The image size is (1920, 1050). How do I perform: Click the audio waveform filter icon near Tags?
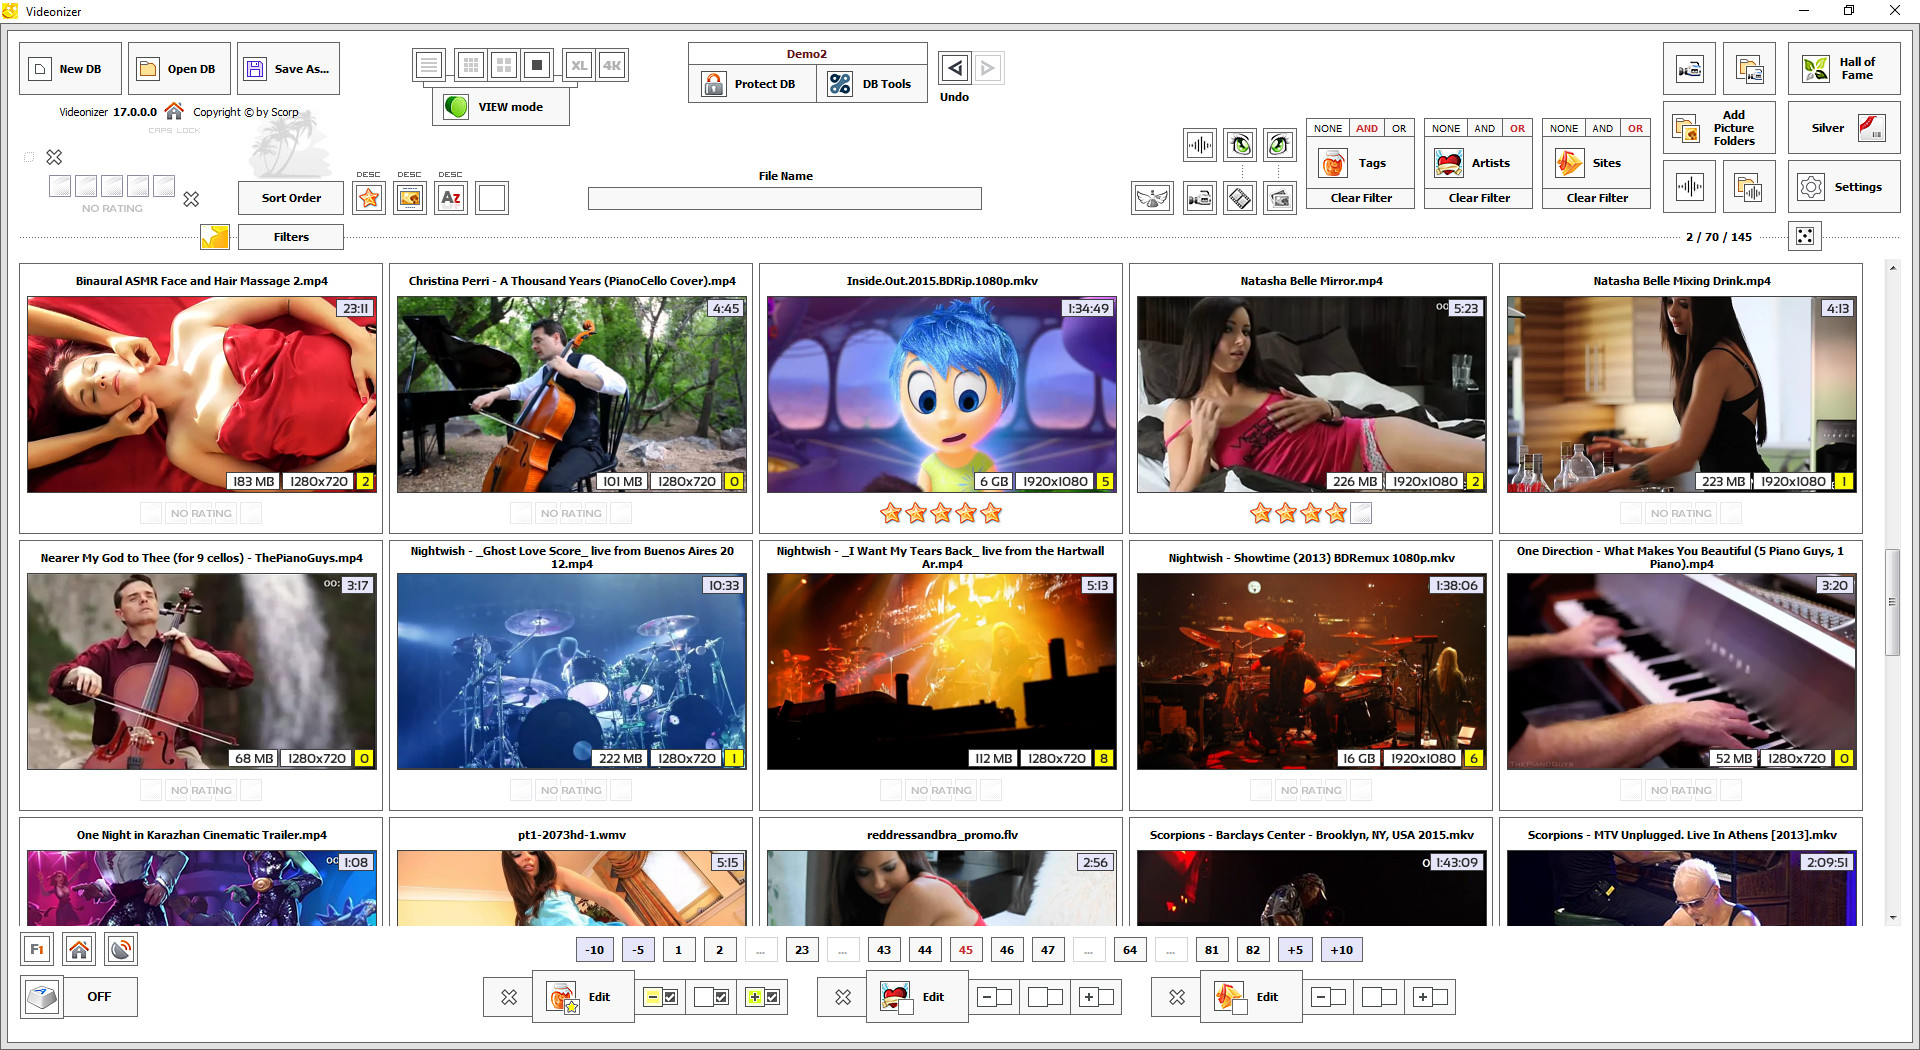(1200, 146)
